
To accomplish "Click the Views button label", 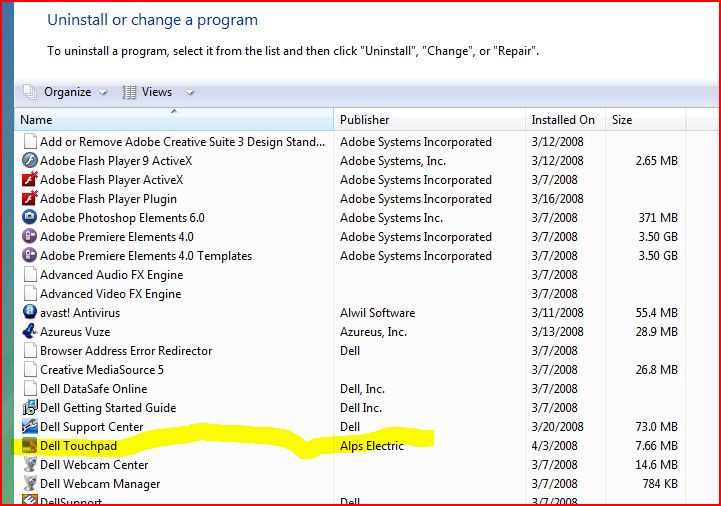I will click(x=157, y=92).
